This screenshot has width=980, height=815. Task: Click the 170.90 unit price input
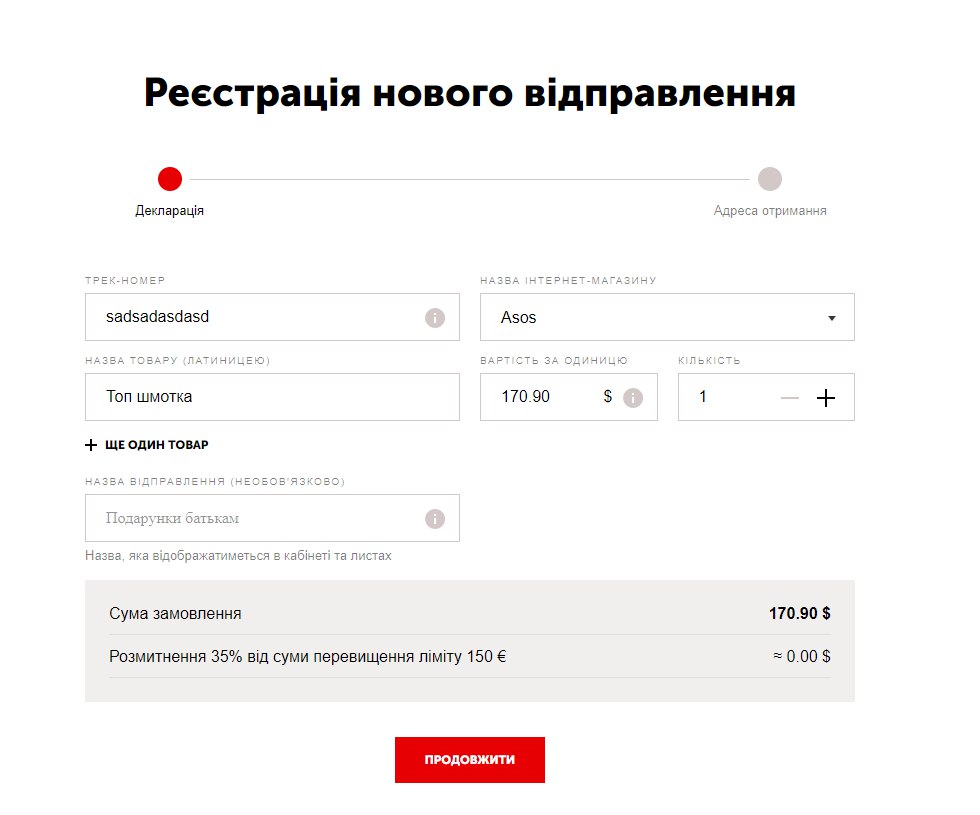[540, 397]
